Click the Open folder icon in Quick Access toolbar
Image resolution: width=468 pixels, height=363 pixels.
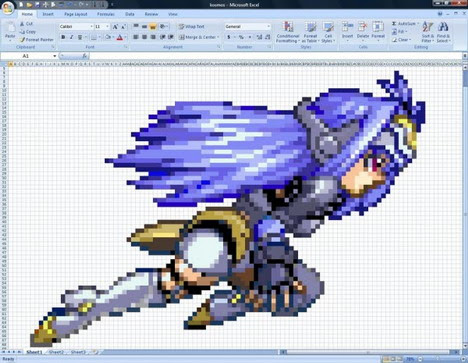29,5
